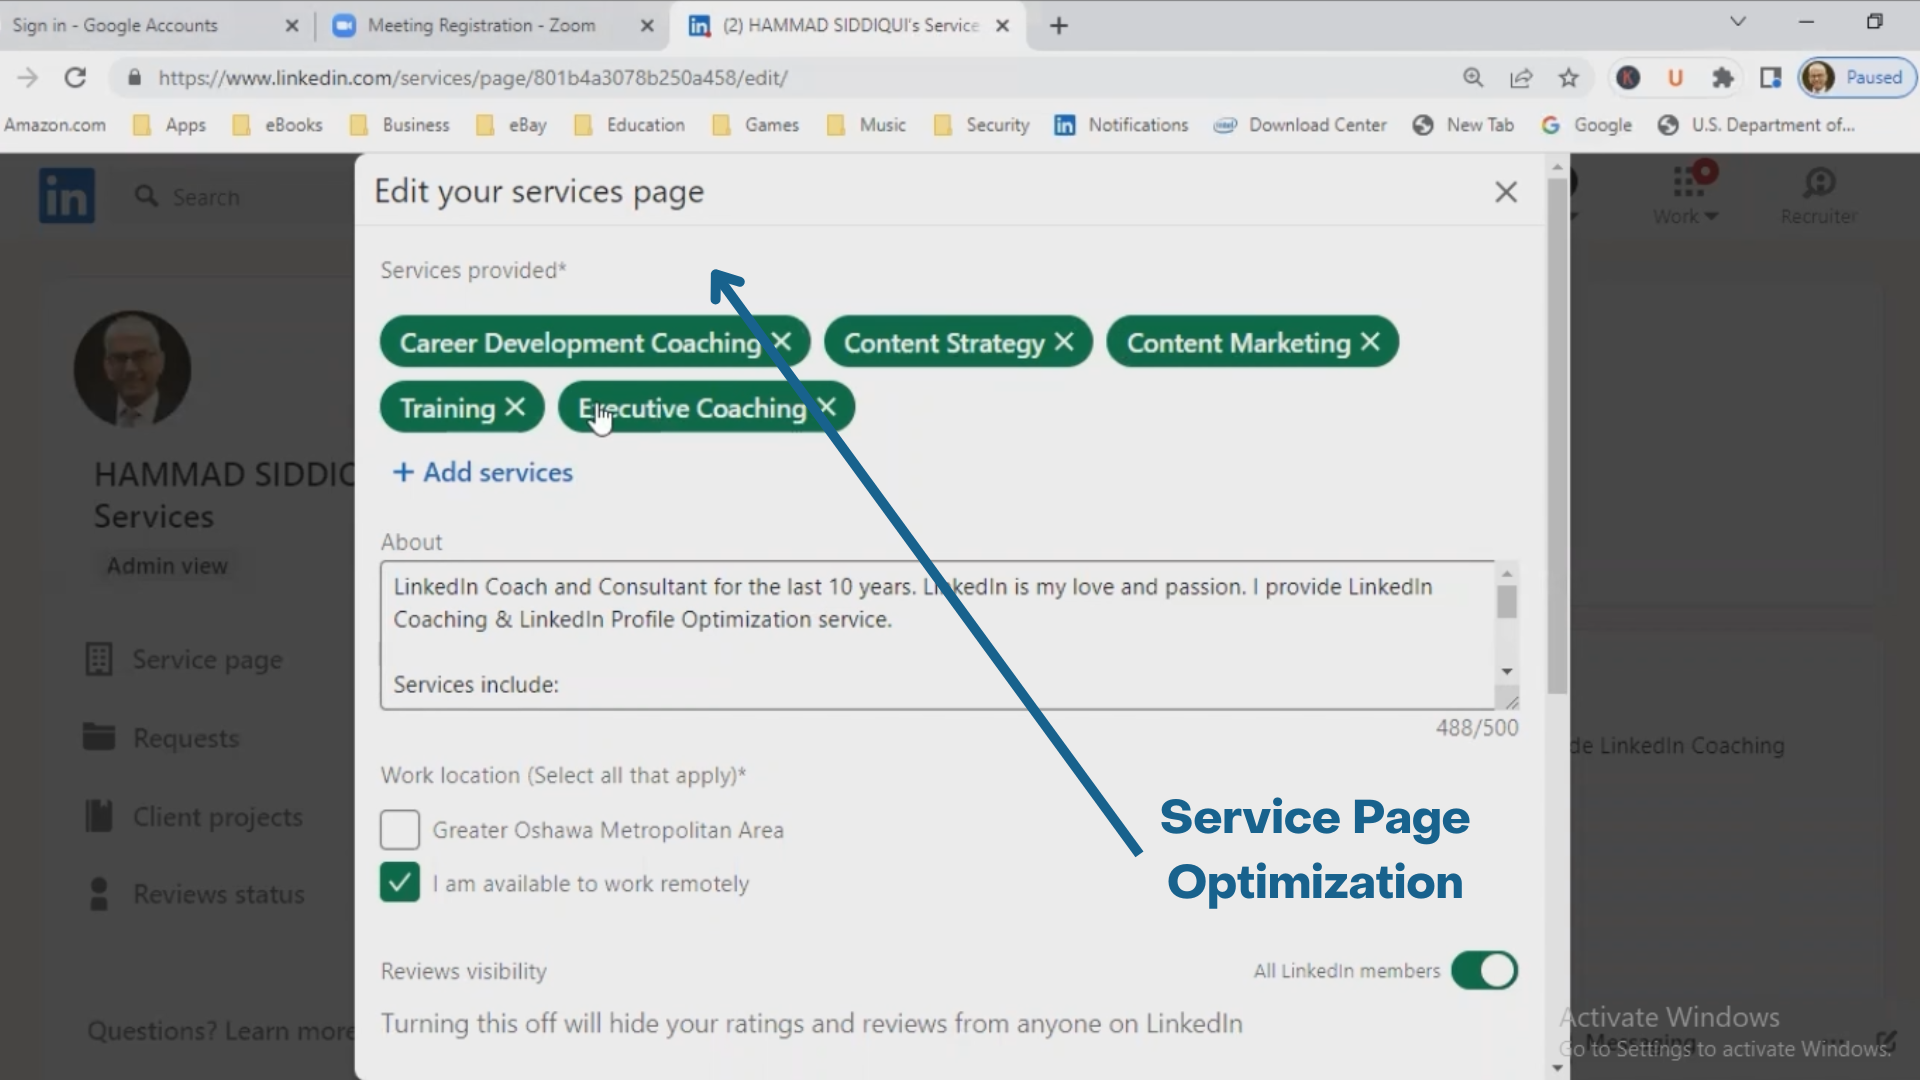Image resolution: width=1920 pixels, height=1080 pixels.
Task: Open the browser zoom magnifier icon
Action: tap(1473, 77)
